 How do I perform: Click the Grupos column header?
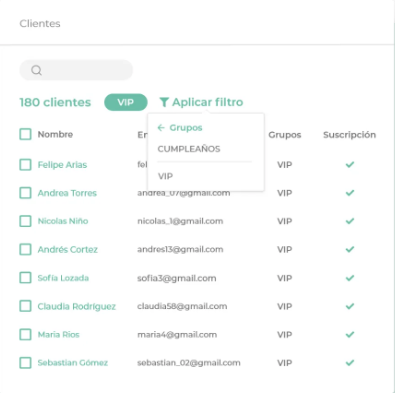pyautogui.click(x=285, y=135)
